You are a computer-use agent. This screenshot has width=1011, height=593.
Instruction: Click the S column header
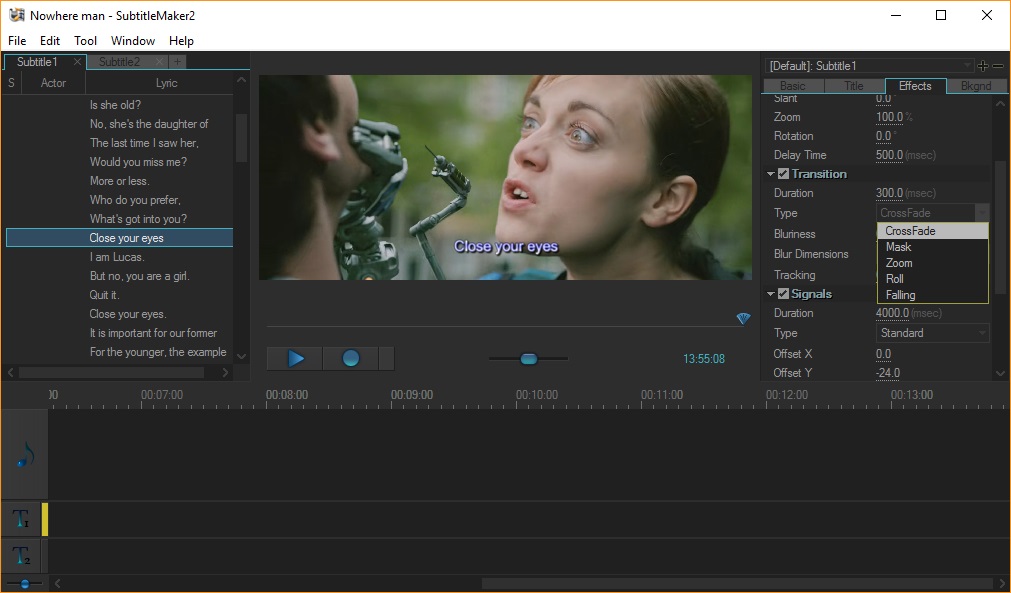tap(12, 83)
